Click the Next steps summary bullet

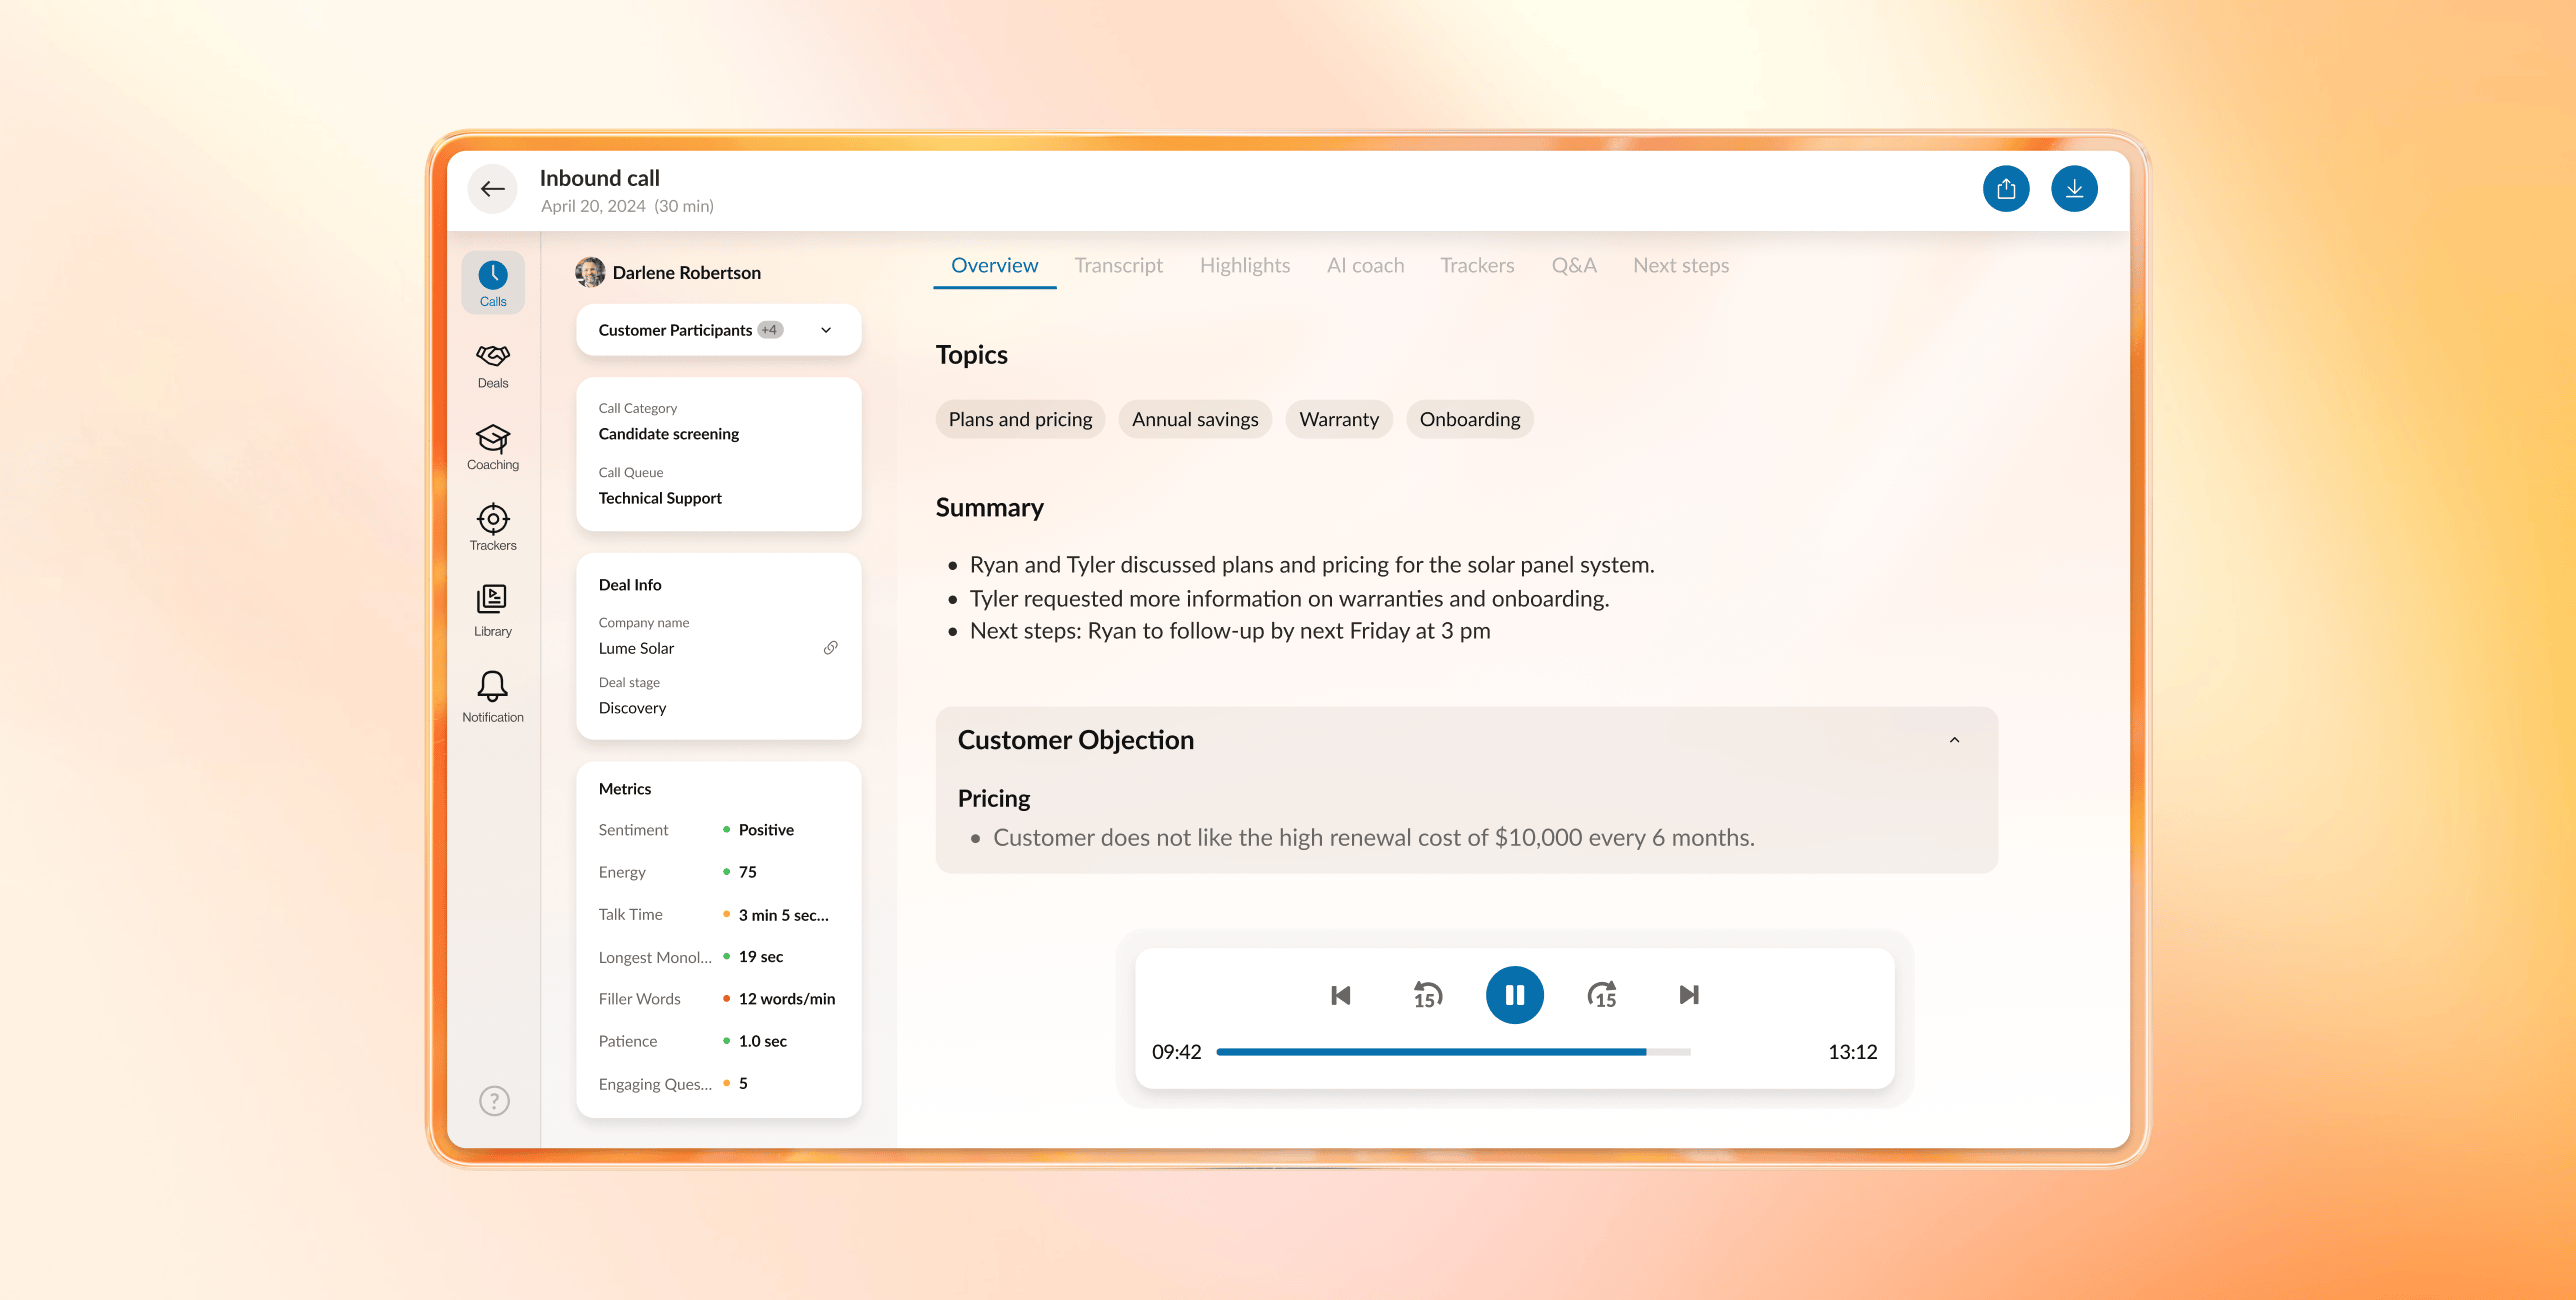point(1229,631)
